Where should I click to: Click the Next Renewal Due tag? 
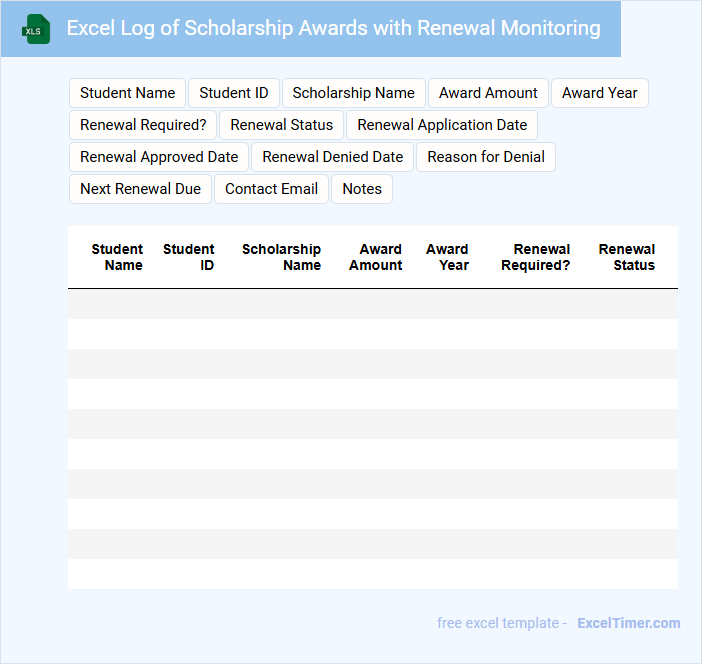click(x=140, y=189)
